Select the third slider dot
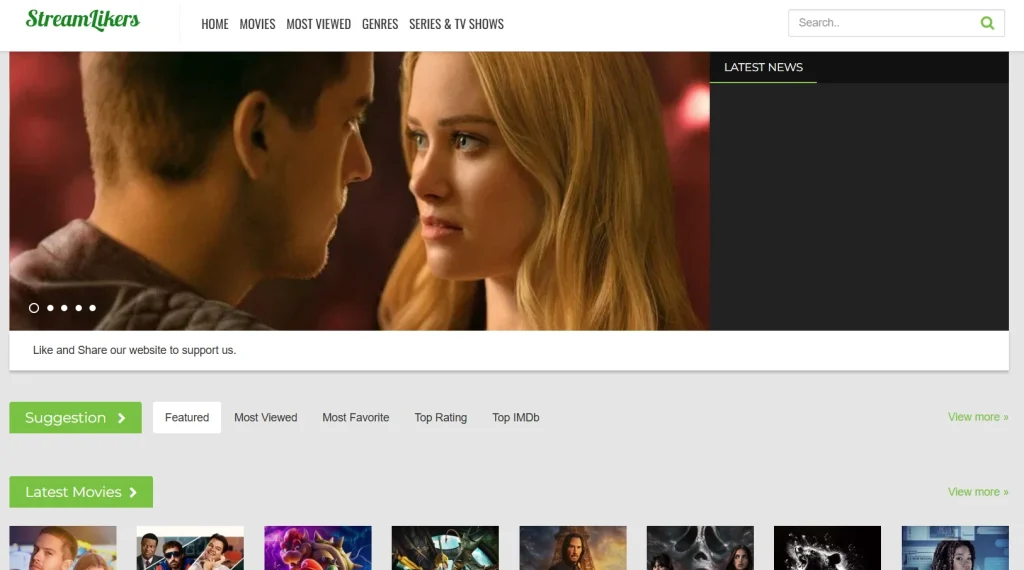Image resolution: width=1024 pixels, height=570 pixels. coord(64,308)
